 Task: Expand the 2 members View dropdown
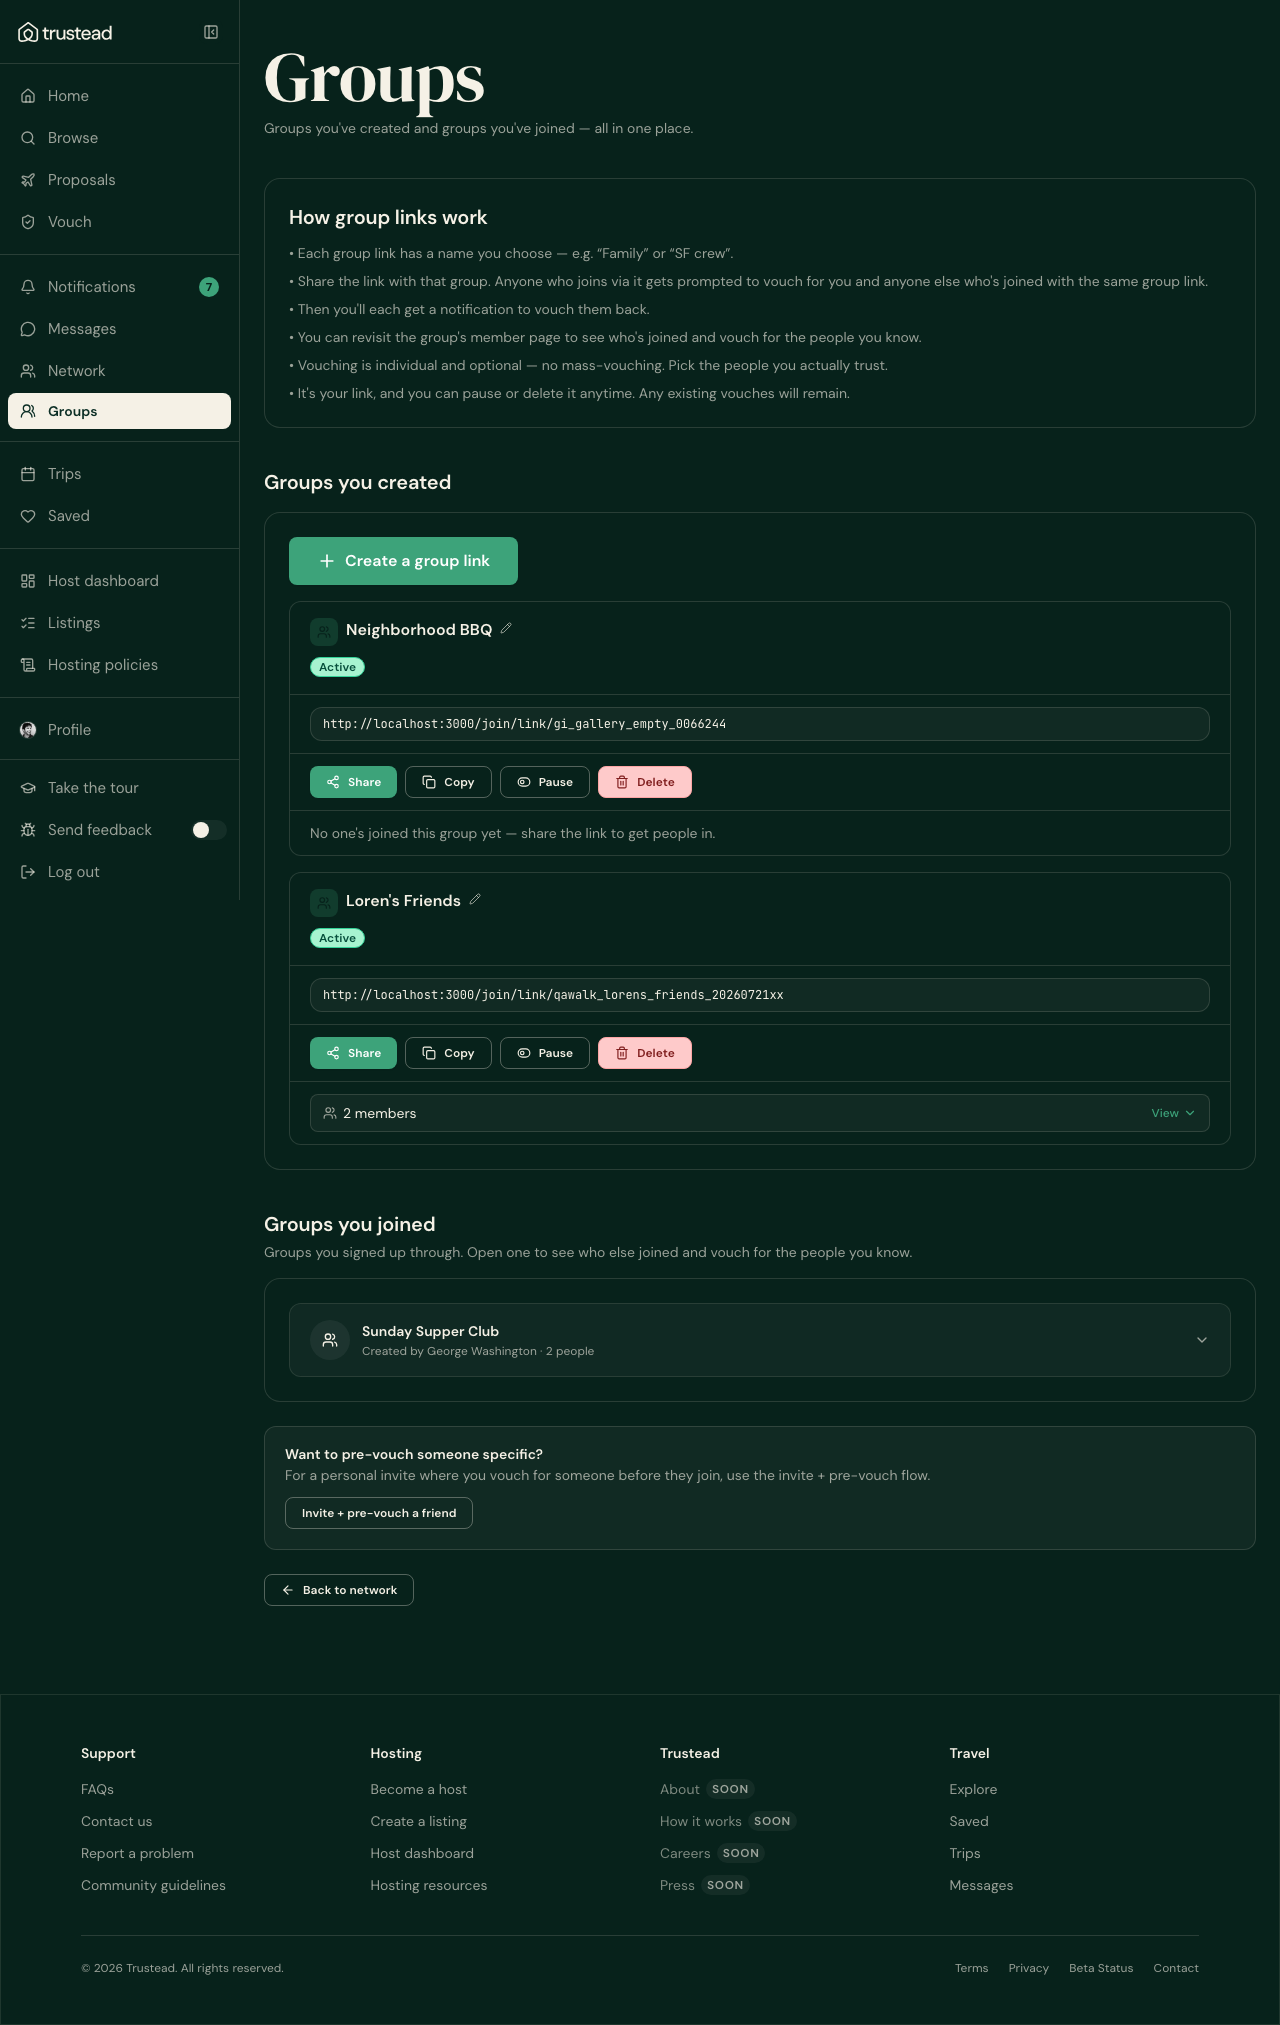1173,1113
